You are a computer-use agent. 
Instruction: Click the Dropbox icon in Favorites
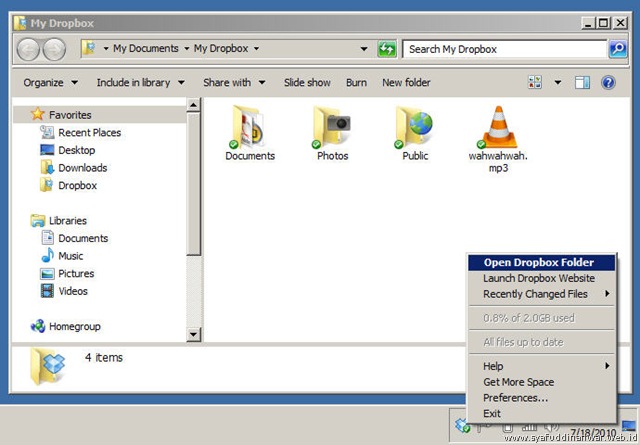[46, 185]
